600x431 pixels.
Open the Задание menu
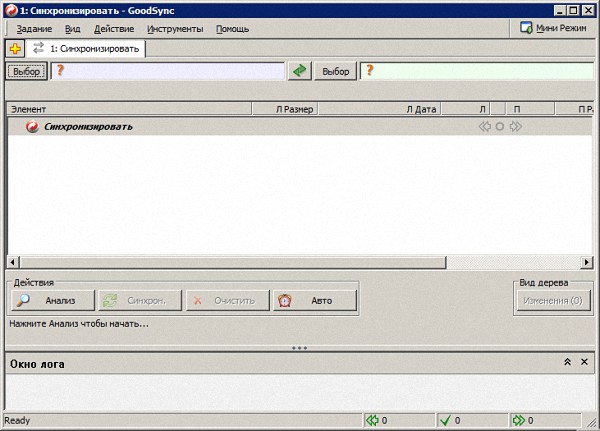(x=34, y=29)
